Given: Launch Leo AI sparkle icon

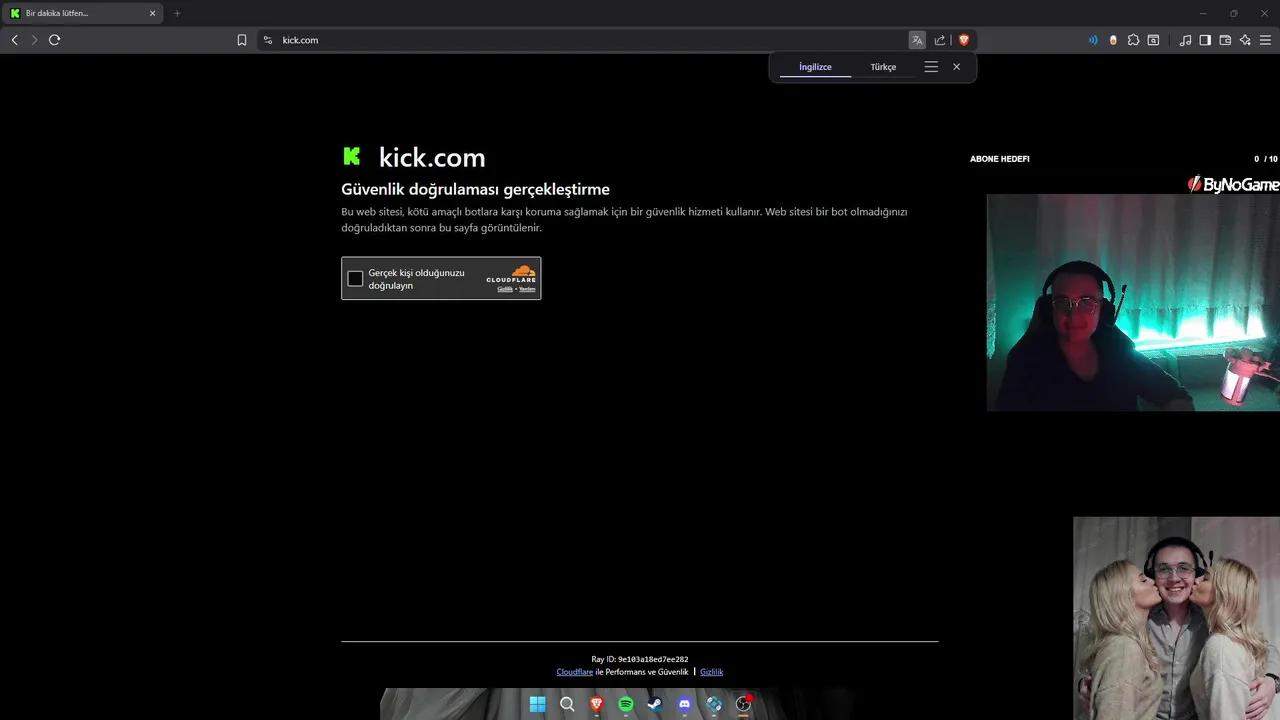Looking at the screenshot, I should 1245,40.
